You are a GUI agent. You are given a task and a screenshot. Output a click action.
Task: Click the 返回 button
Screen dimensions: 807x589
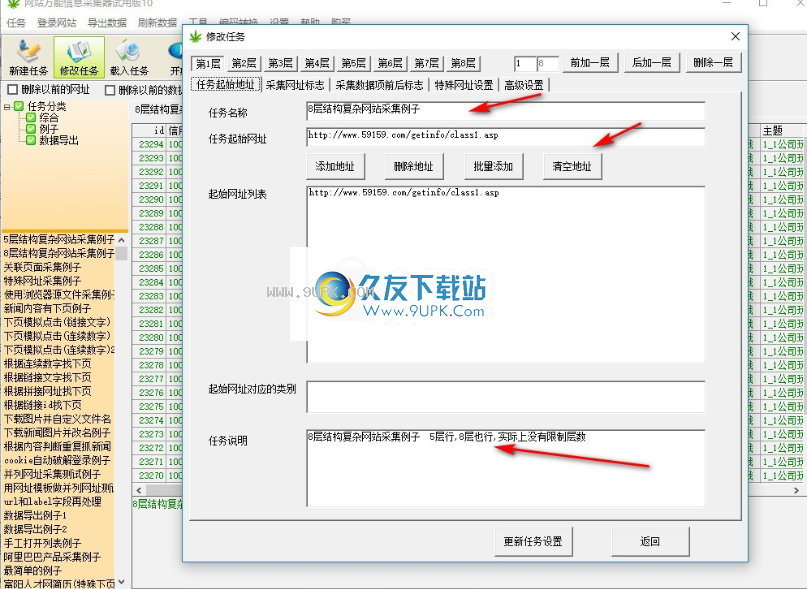point(650,542)
